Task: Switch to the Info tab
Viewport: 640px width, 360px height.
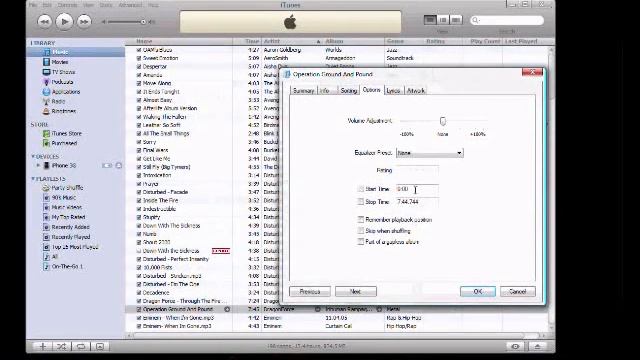Action: click(324, 91)
